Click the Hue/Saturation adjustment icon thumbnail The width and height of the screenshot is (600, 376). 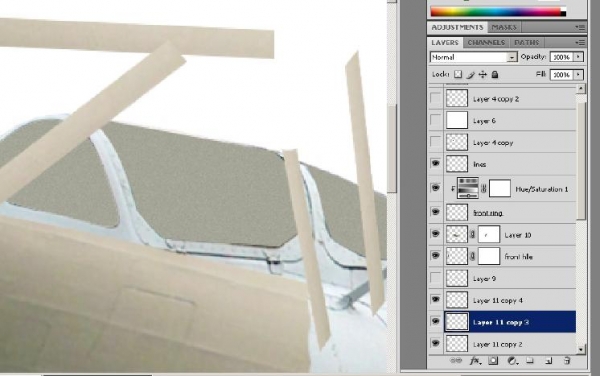(x=468, y=188)
